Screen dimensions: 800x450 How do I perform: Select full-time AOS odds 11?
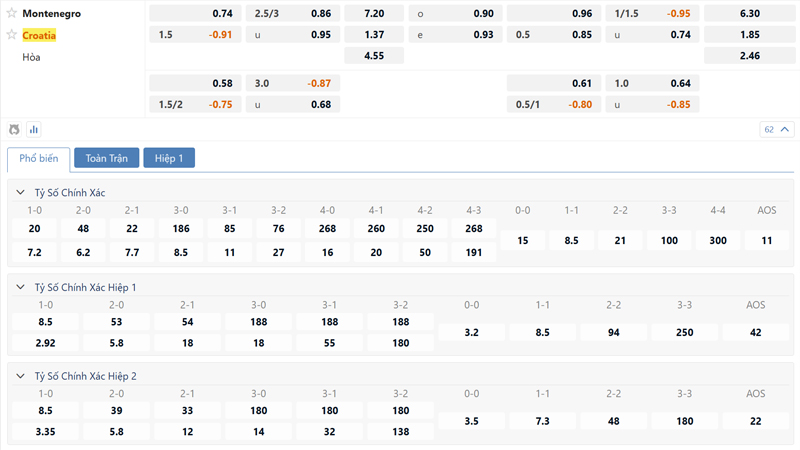pyautogui.click(x=766, y=240)
